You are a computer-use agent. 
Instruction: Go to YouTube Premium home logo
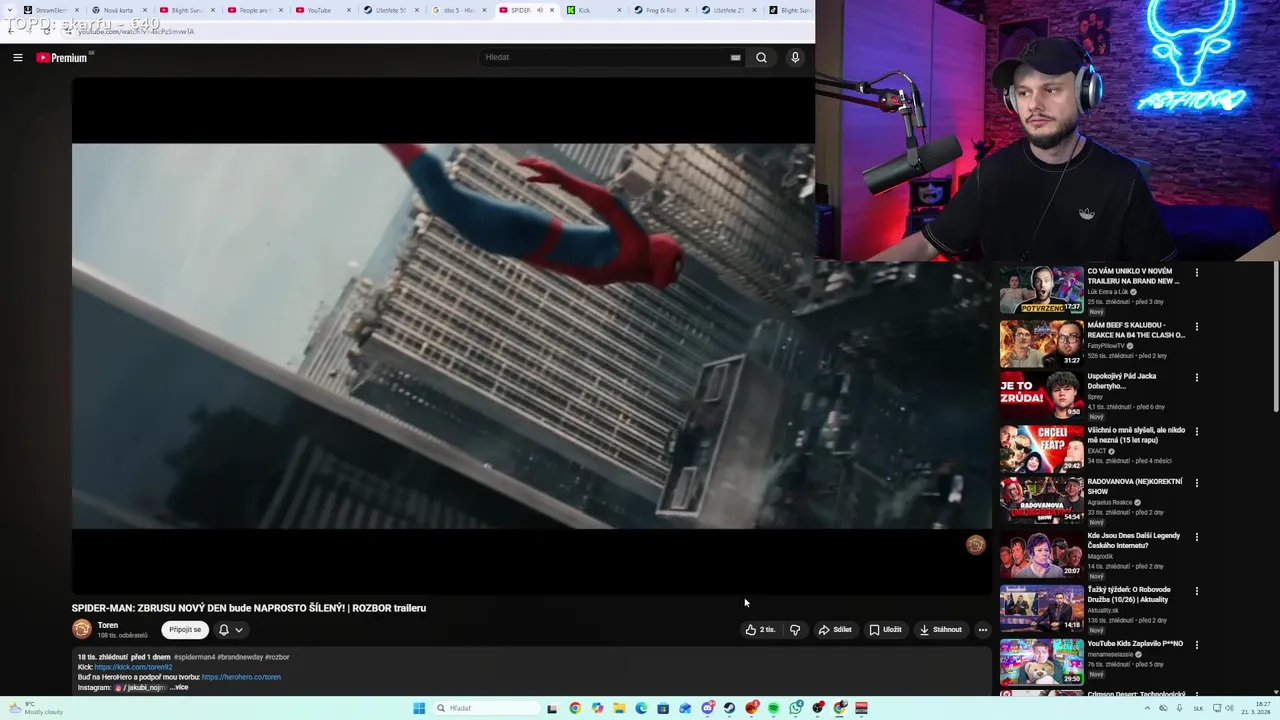pyautogui.click(x=62, y=57)
